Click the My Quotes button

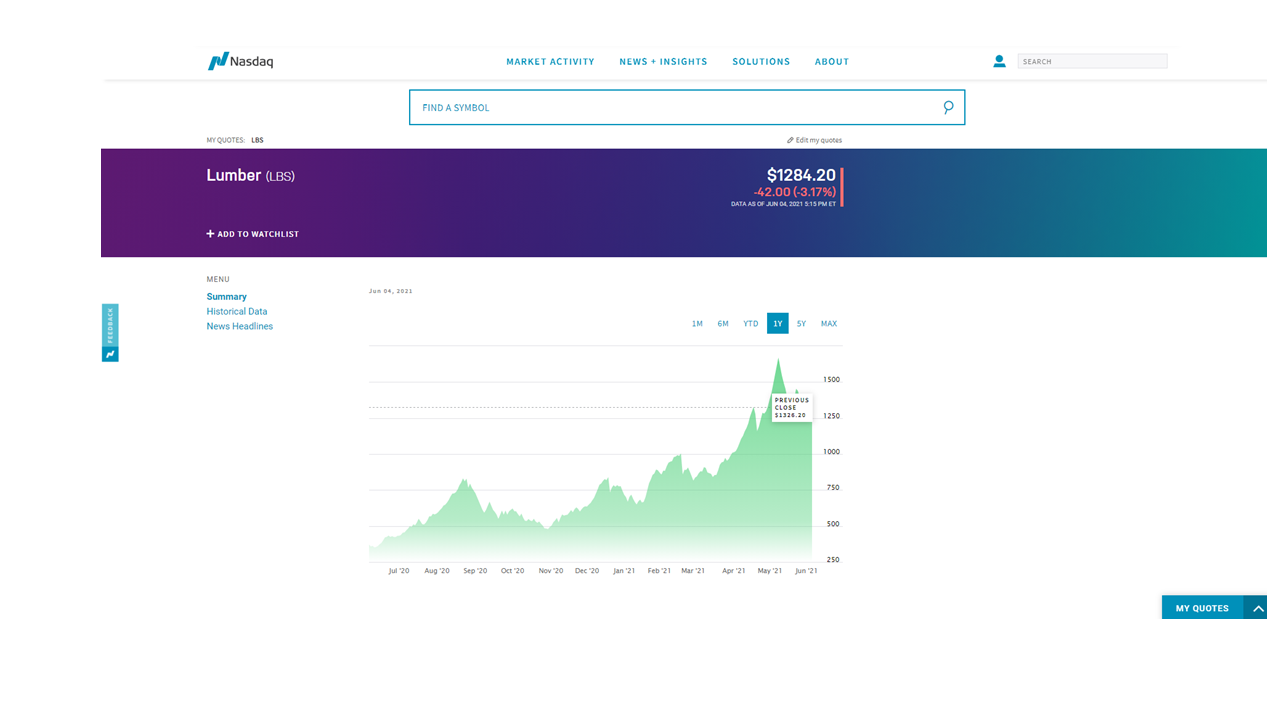(x=1202, y=607)
